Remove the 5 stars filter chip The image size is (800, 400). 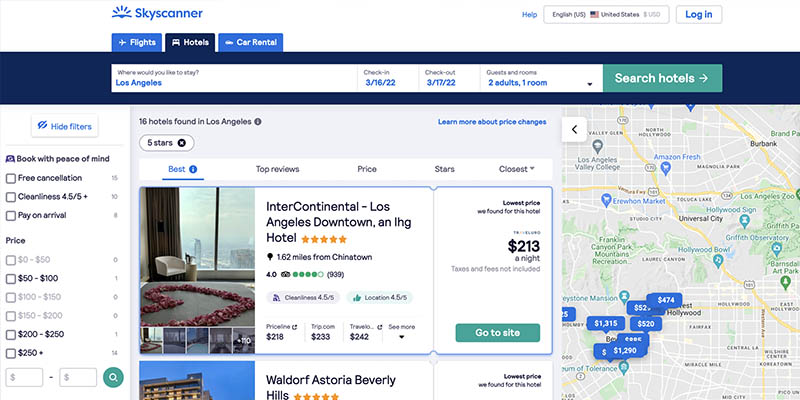pyautogui.click(x=181, y=143)
